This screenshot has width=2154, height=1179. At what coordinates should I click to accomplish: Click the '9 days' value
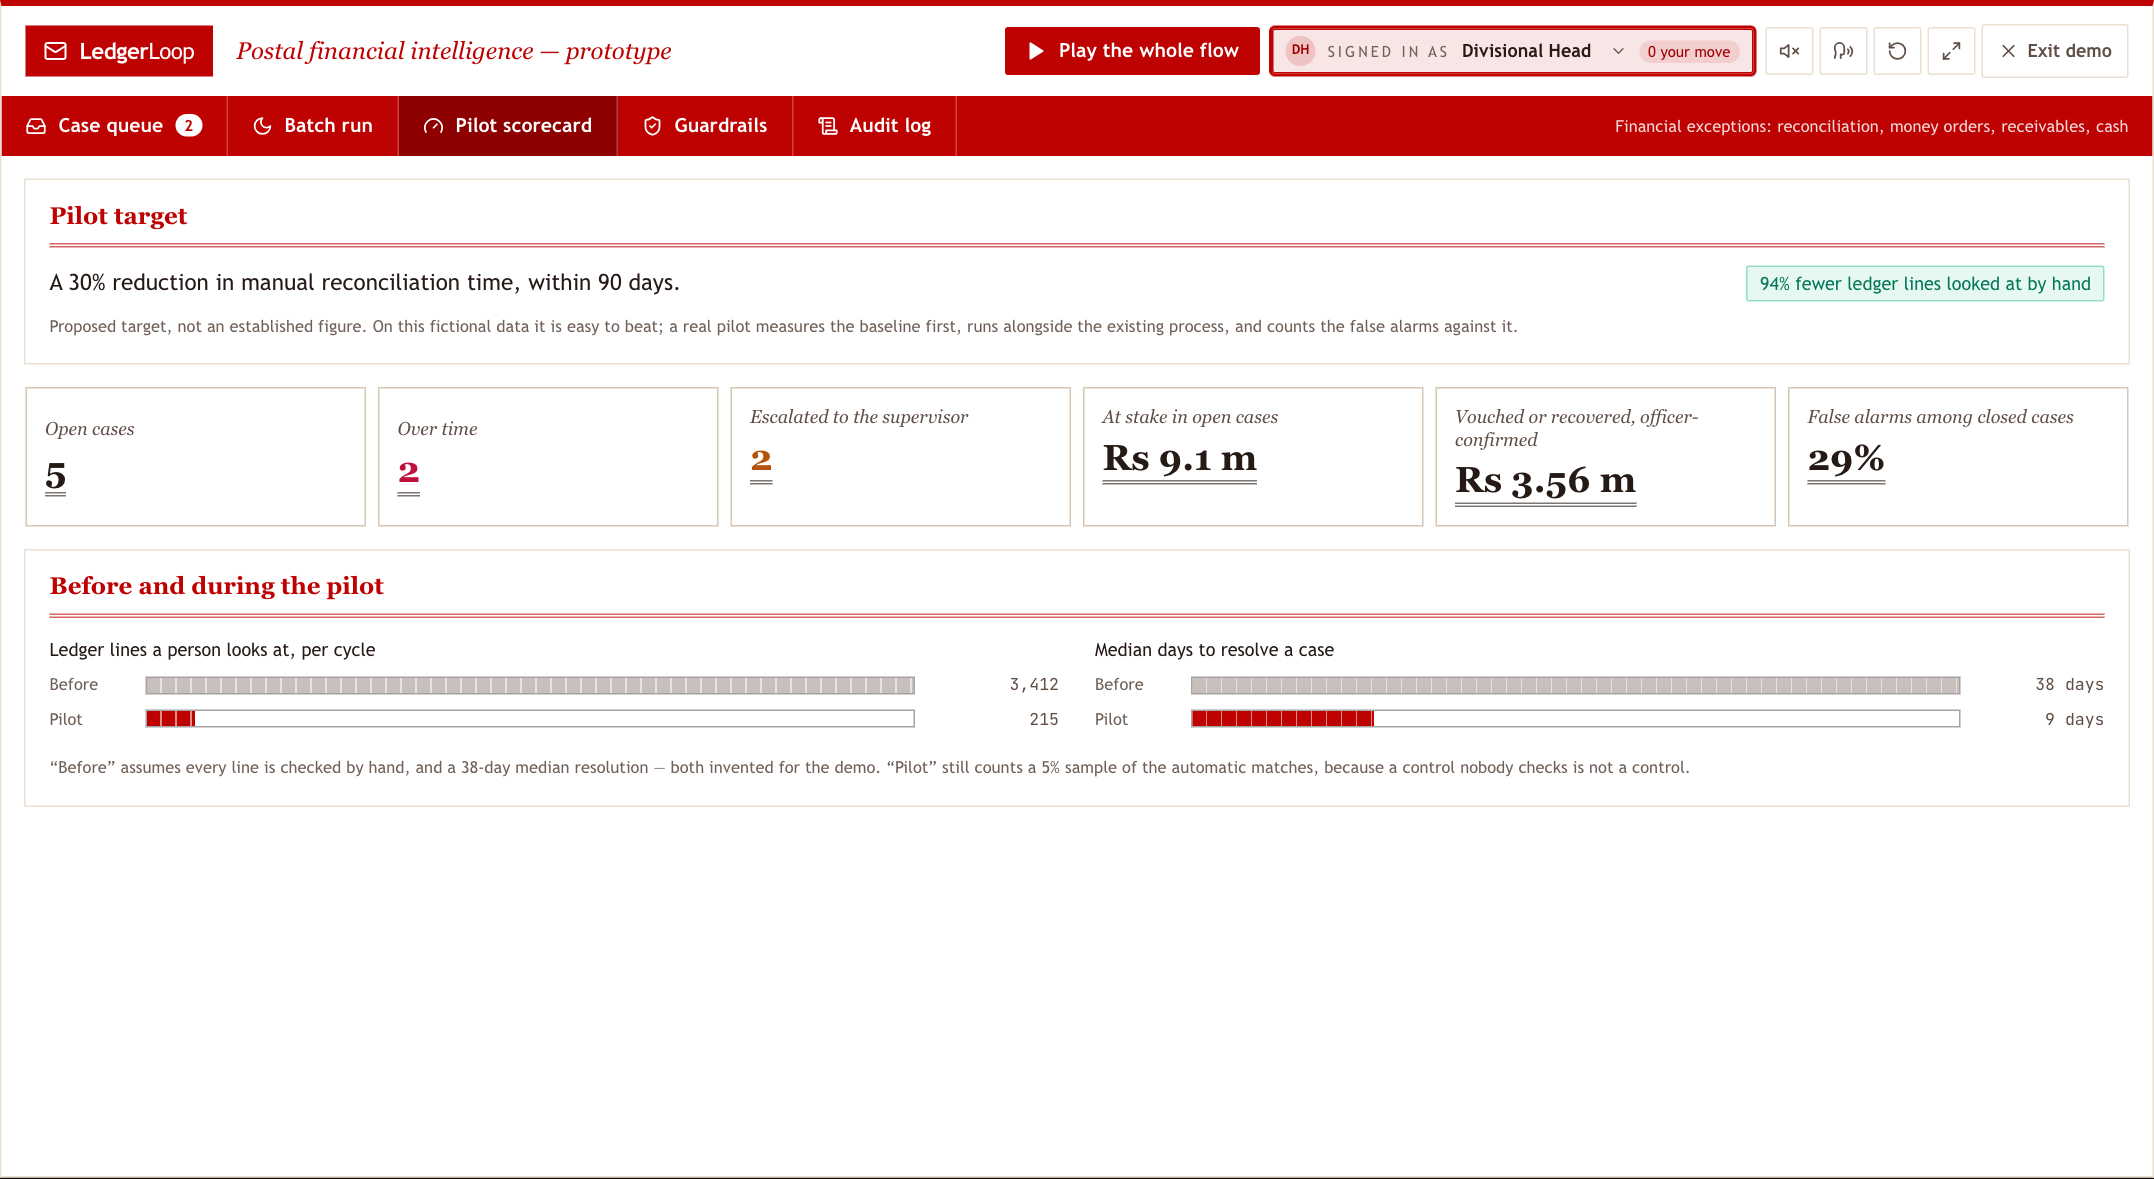[2074, 720]
